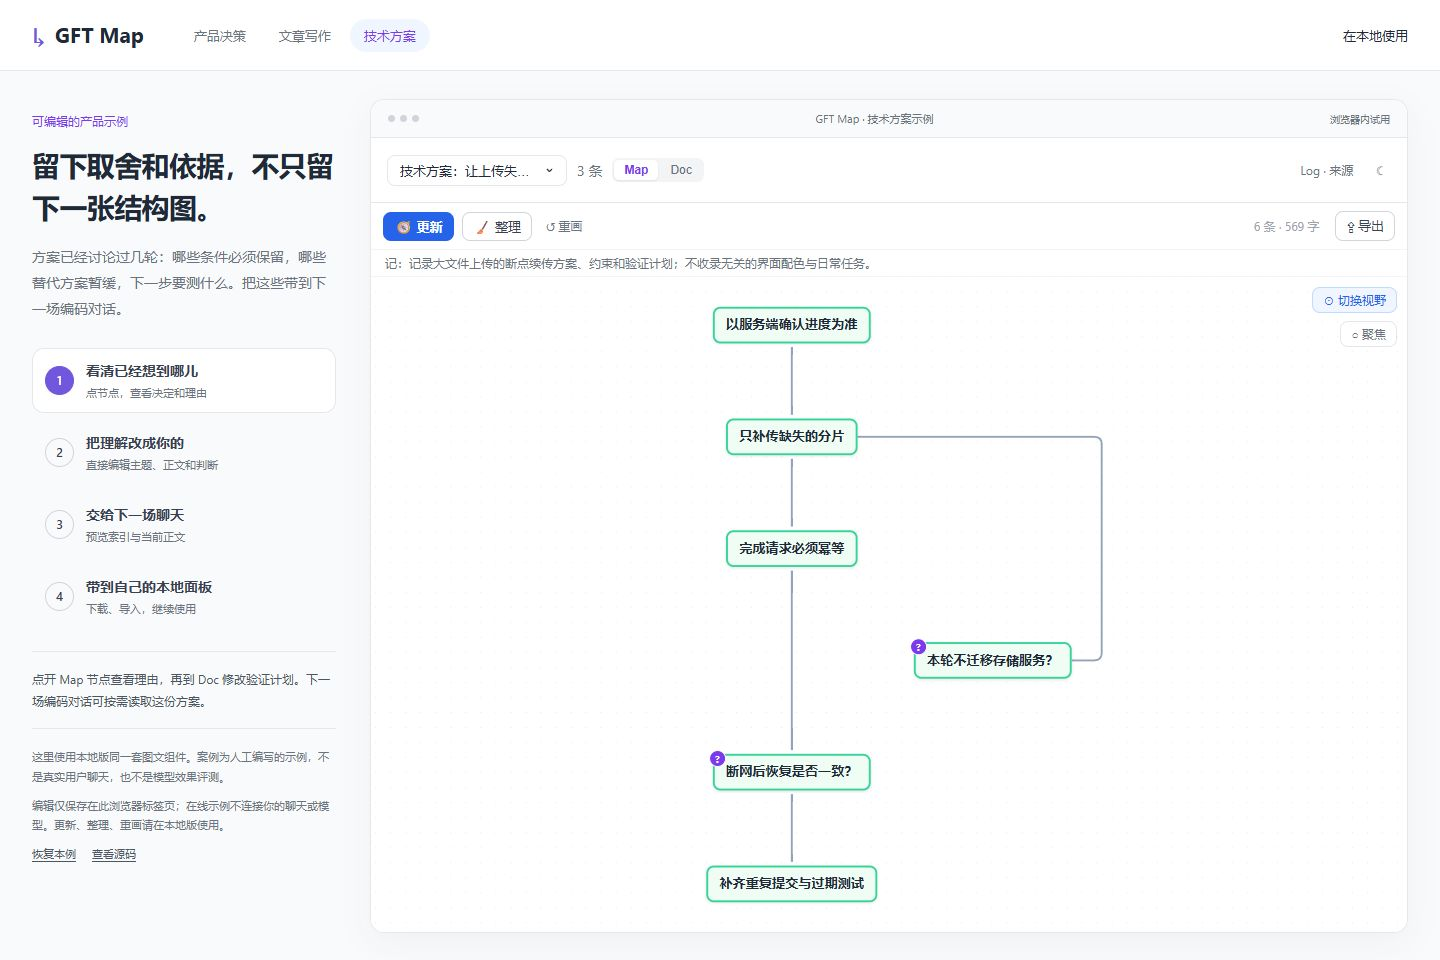This screenshot has height=960, width=1440.
Task: Select node 只补传缺失的分片
Action: [792, 437]
